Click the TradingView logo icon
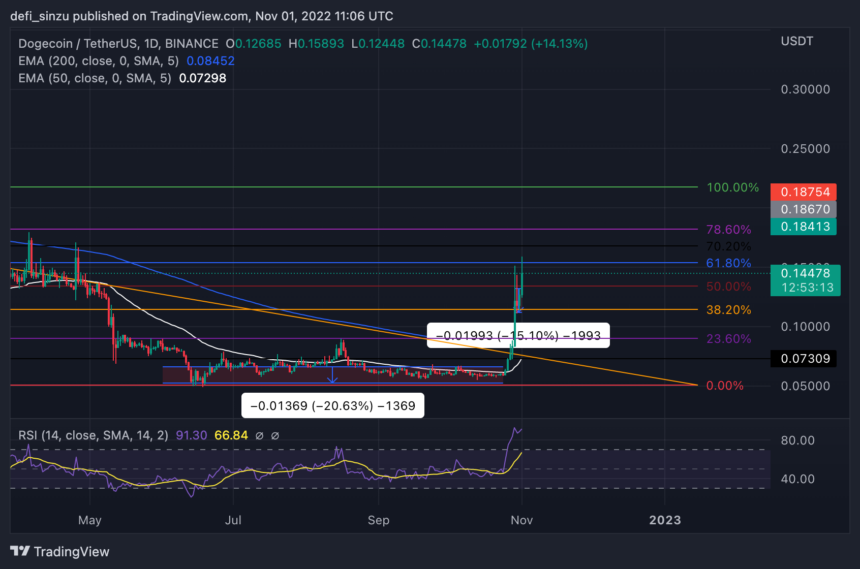This screenshot has width=860, height=569. click(x=20, y=551)
